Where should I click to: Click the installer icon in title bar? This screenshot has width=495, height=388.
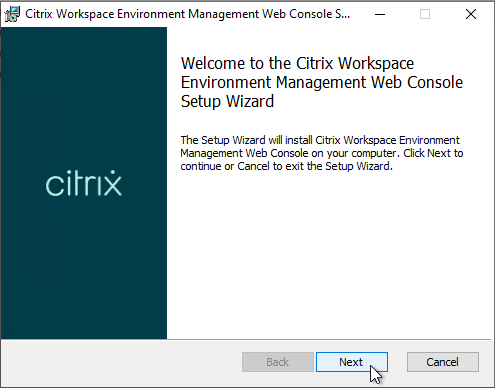(12, 14)
